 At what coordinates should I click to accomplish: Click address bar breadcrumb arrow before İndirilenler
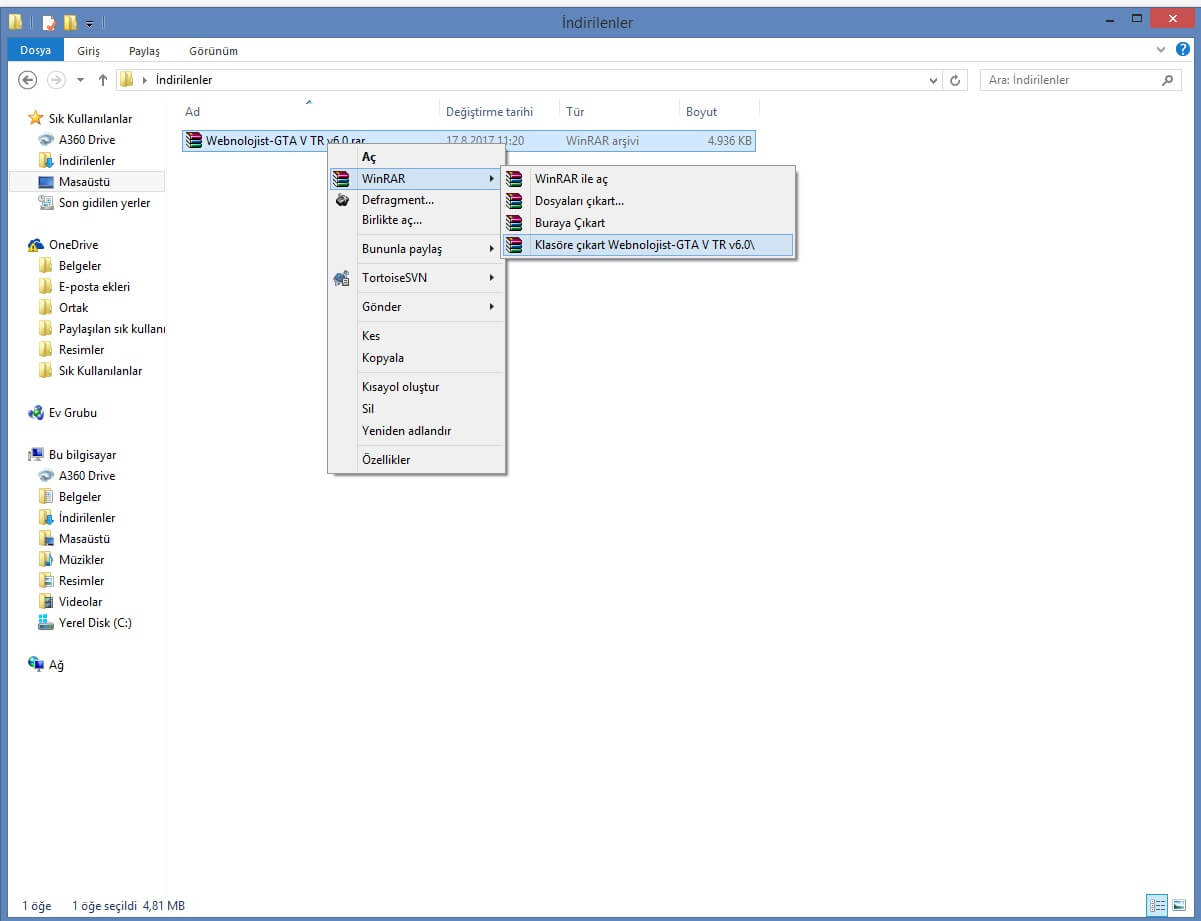coord(146,80)
